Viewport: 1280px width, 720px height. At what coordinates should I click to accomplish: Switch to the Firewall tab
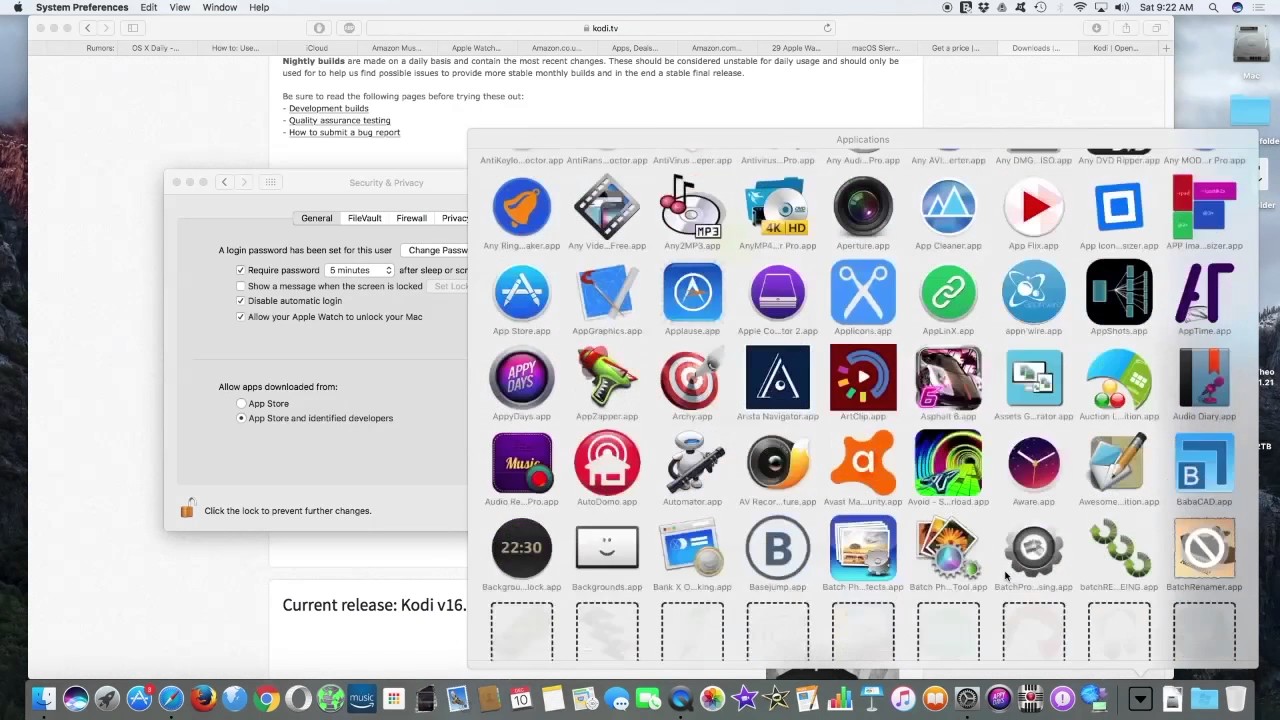[411, 218]
